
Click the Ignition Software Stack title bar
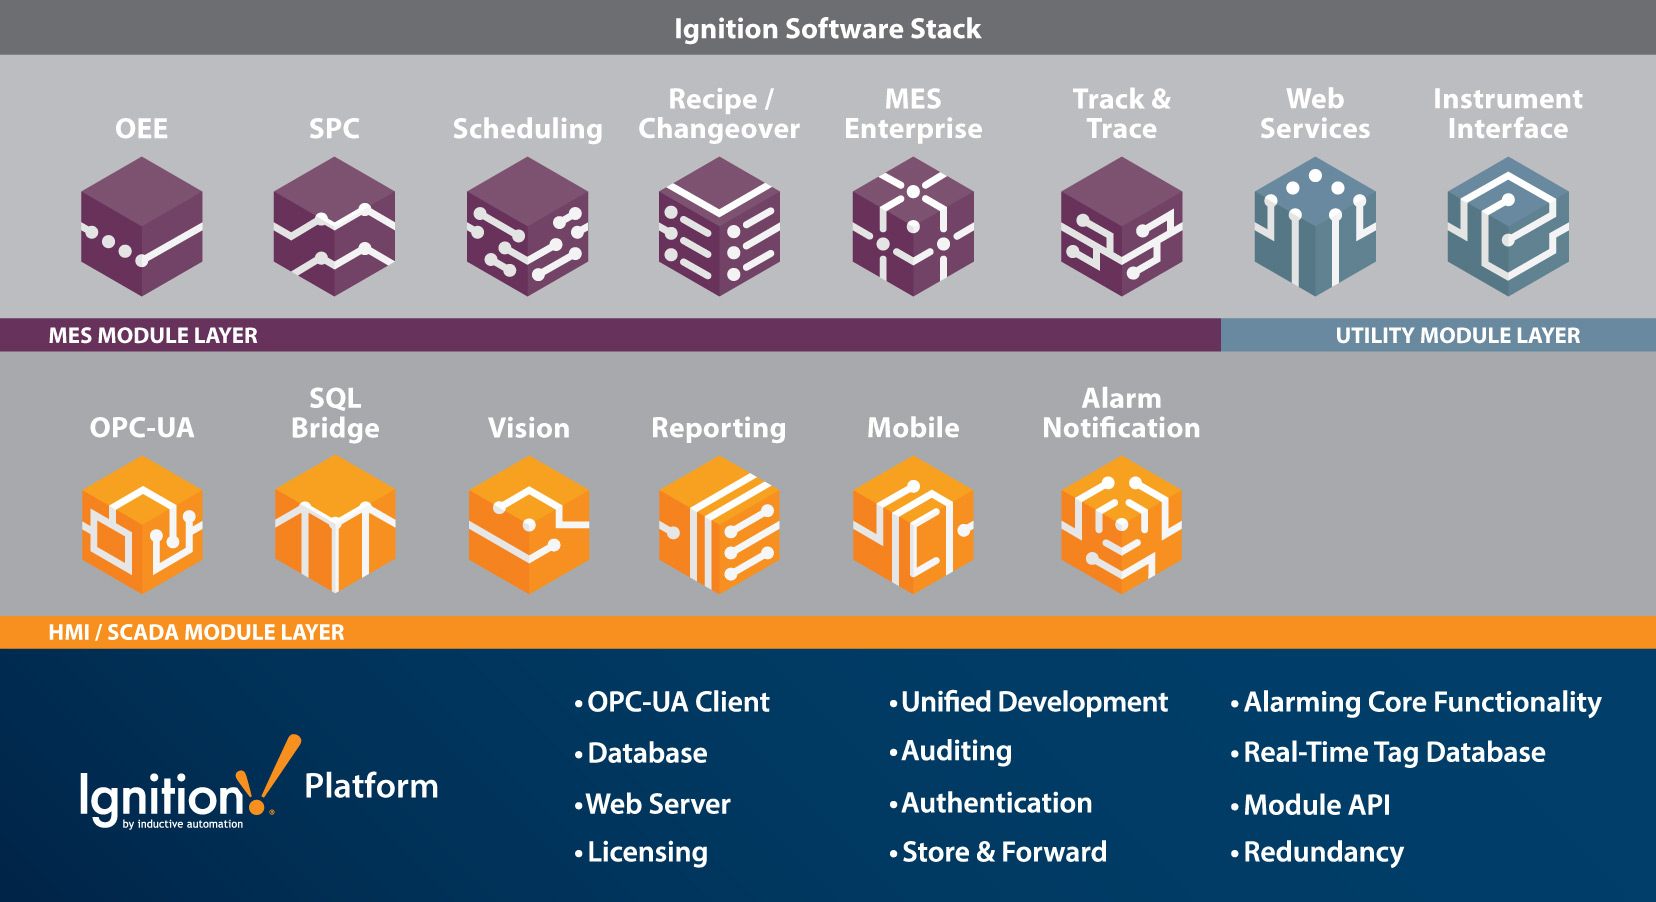click(x=828, y=28)
